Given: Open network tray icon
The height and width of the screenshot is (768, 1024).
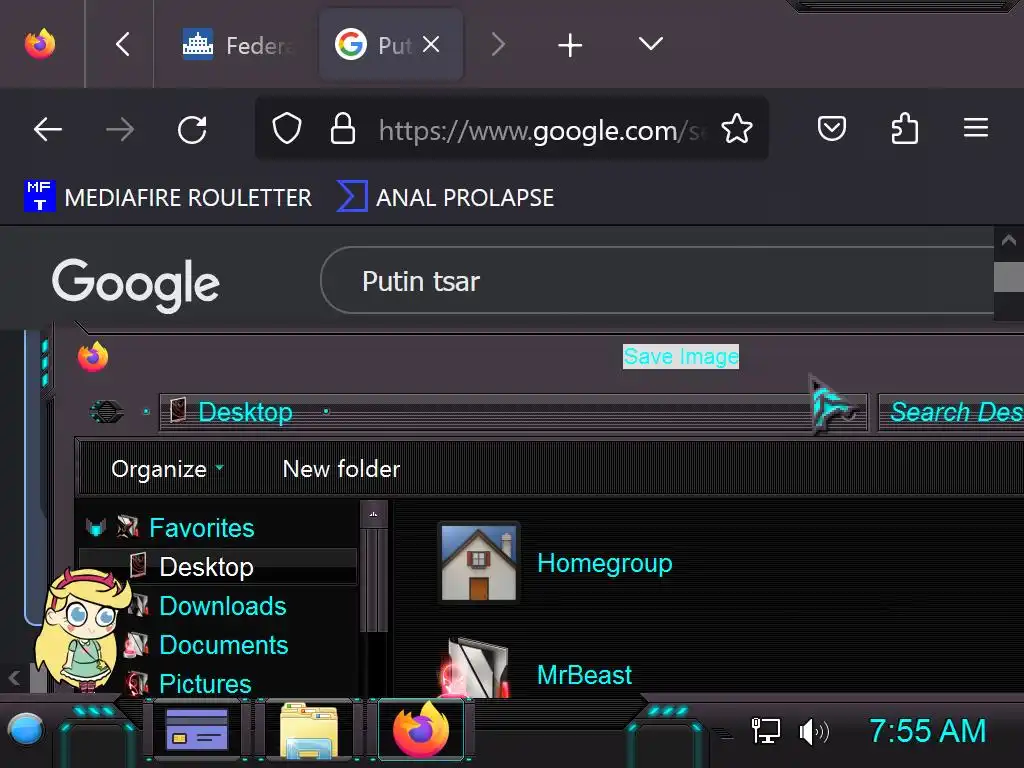Looking at the screenshot, I should 765,731.
